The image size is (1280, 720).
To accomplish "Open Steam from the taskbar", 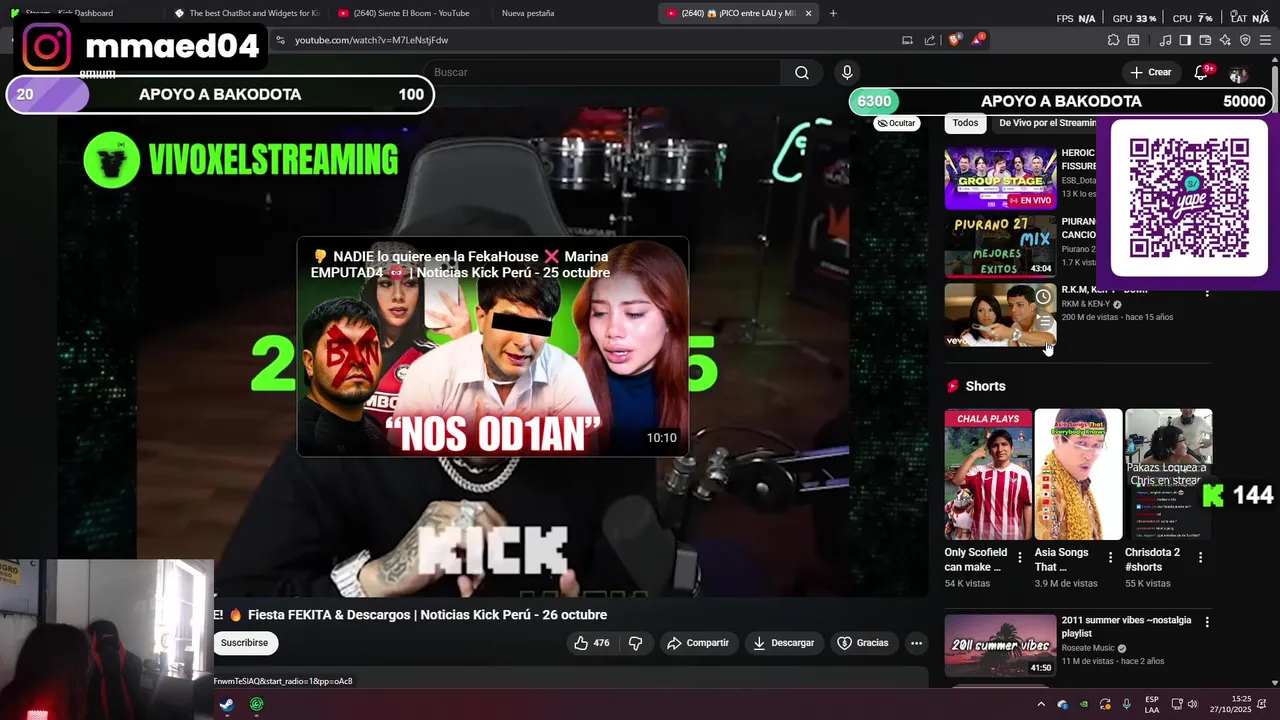I will (227, 704).
